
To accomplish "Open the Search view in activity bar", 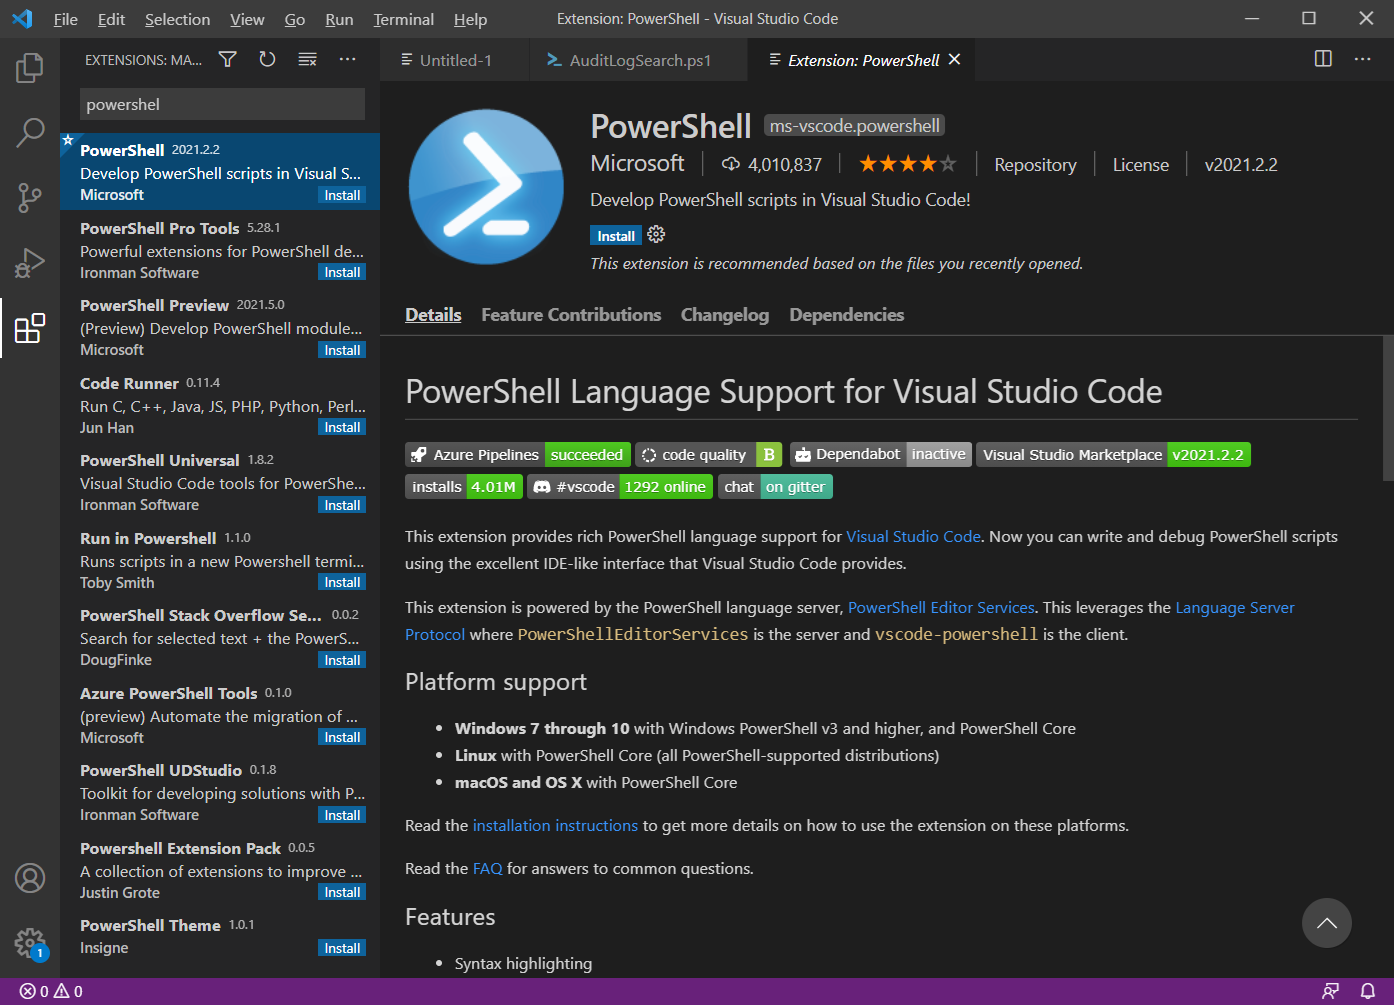I will point(30,132).
